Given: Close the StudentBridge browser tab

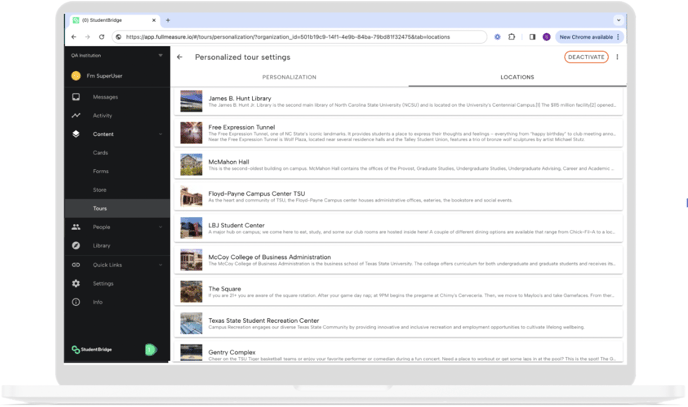Looking at the screenshot, I should coord(154,20).
